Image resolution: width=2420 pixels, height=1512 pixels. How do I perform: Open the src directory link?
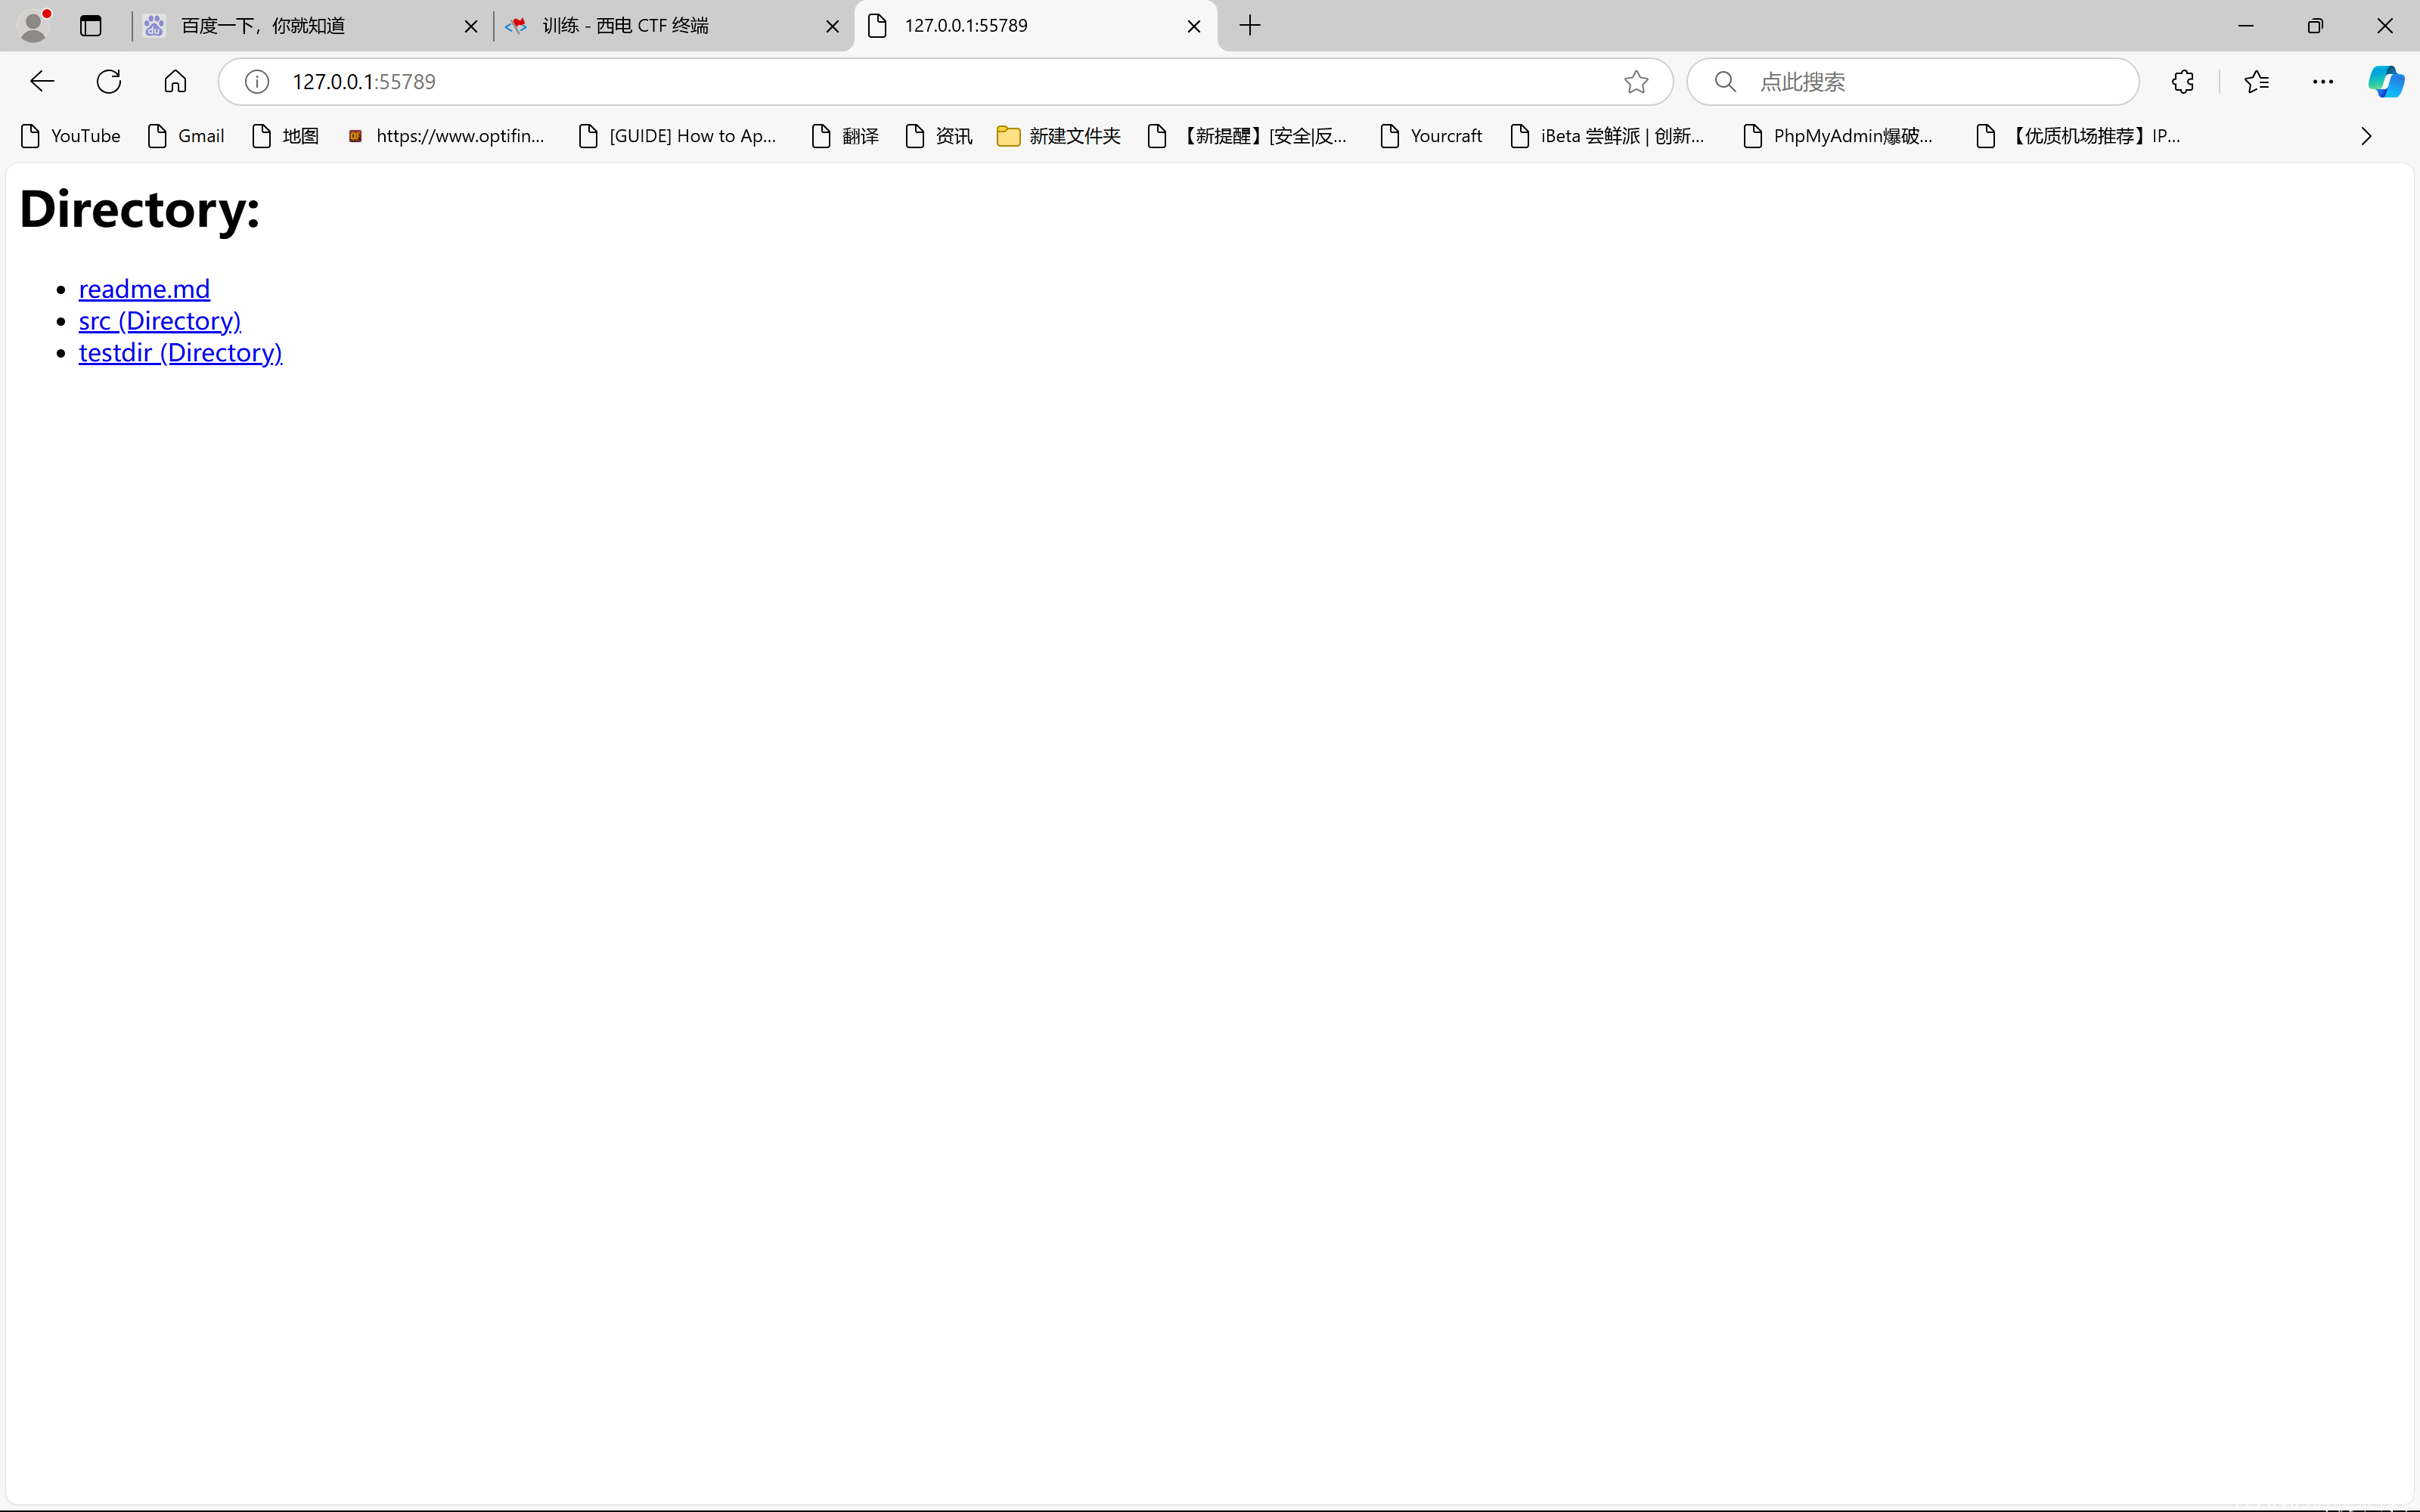(160, 321)
